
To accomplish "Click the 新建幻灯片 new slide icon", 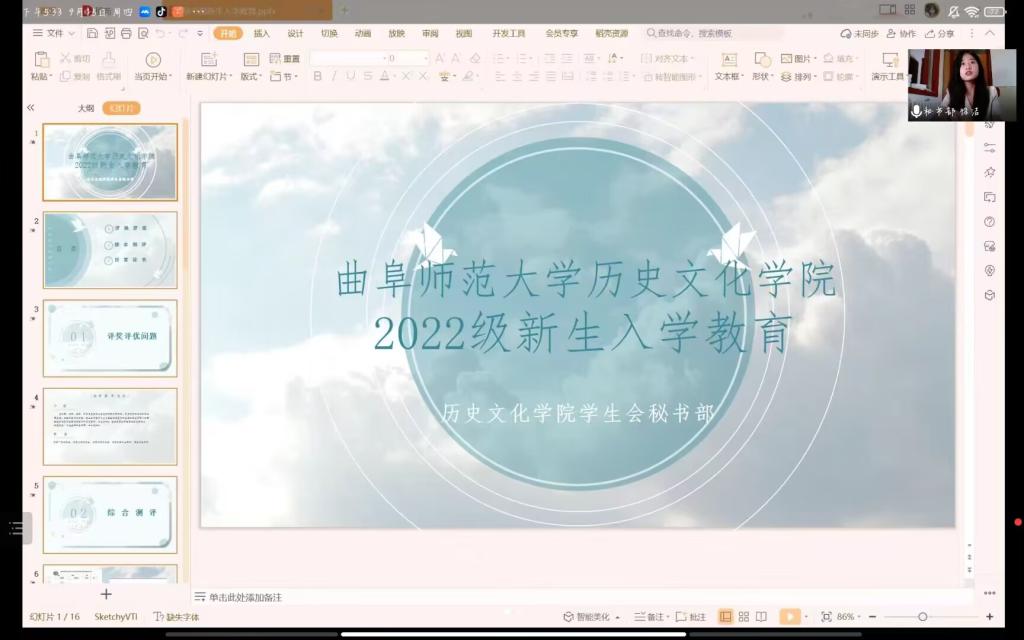I will point(208,60).
